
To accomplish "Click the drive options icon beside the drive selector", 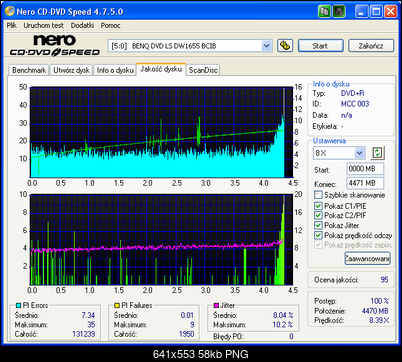I will (x=285, y=46).
